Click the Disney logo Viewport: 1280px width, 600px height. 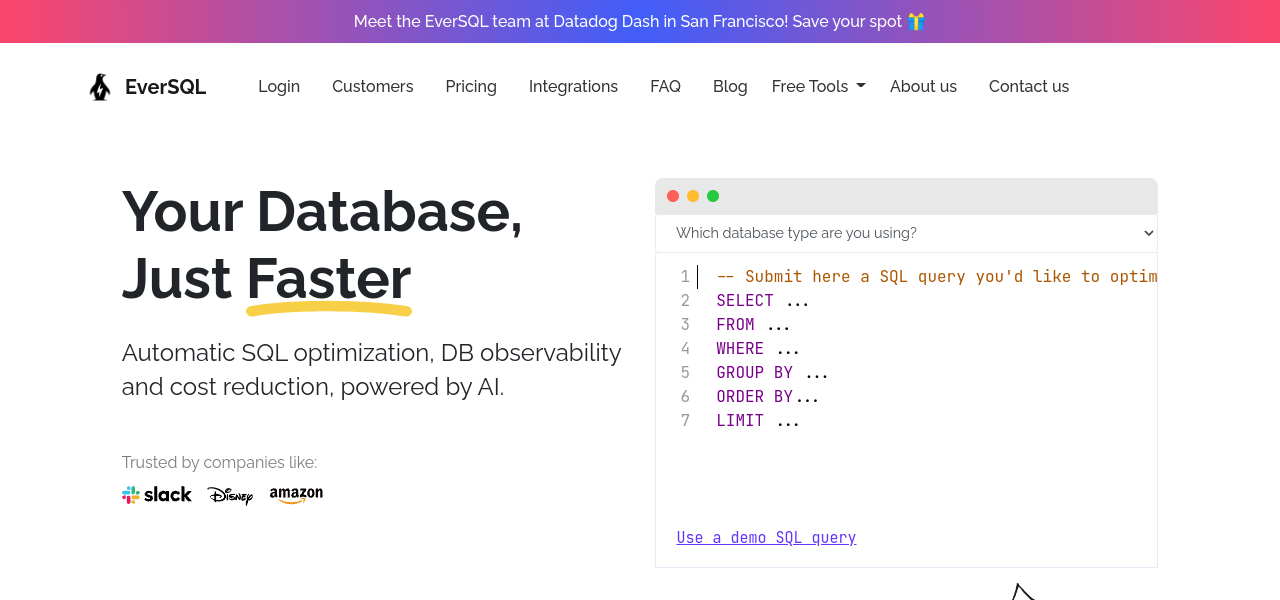coord(230,495)
